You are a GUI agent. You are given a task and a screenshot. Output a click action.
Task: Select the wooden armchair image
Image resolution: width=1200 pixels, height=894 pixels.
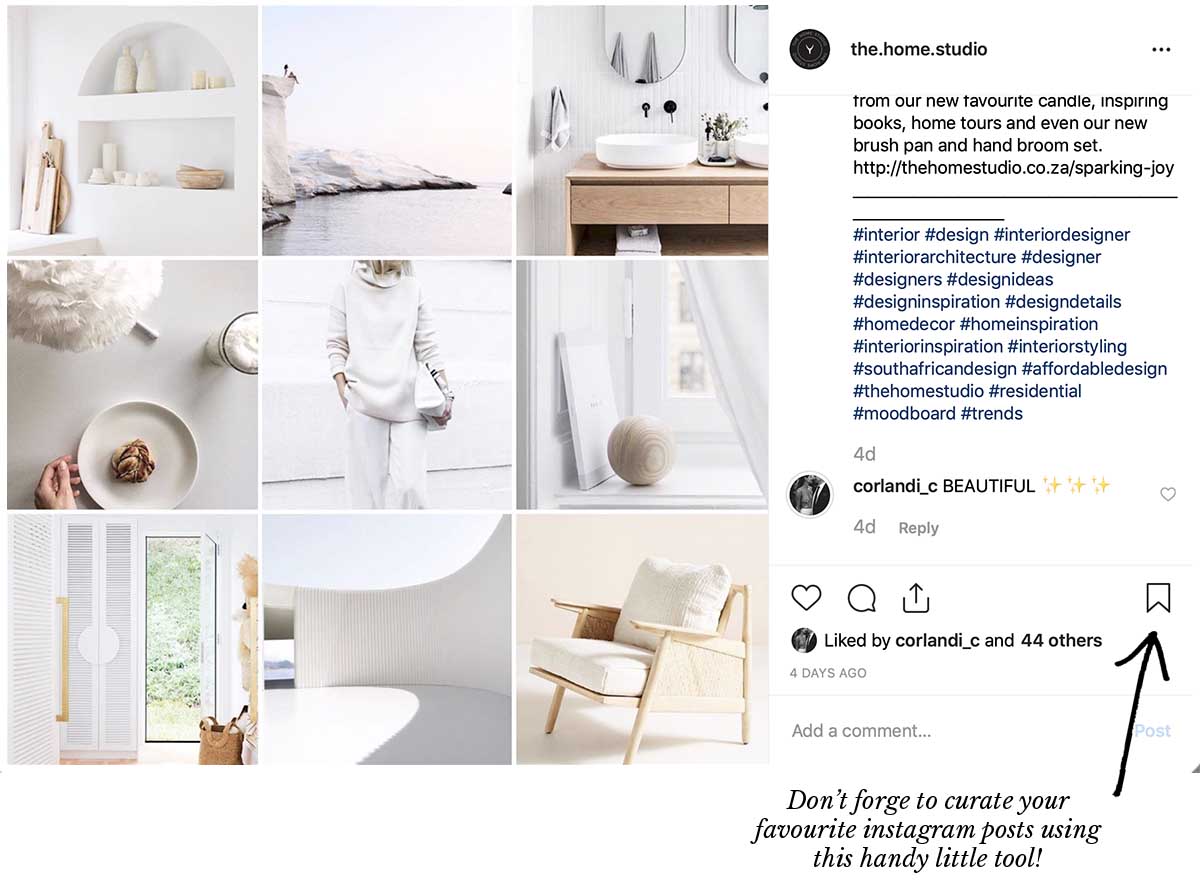pos(642,639)
